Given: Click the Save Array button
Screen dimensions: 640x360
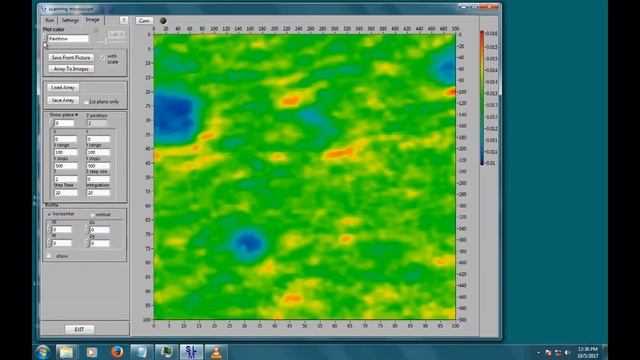Looking at the screenshot, I should pyautogui.click(x=63, y=100).
